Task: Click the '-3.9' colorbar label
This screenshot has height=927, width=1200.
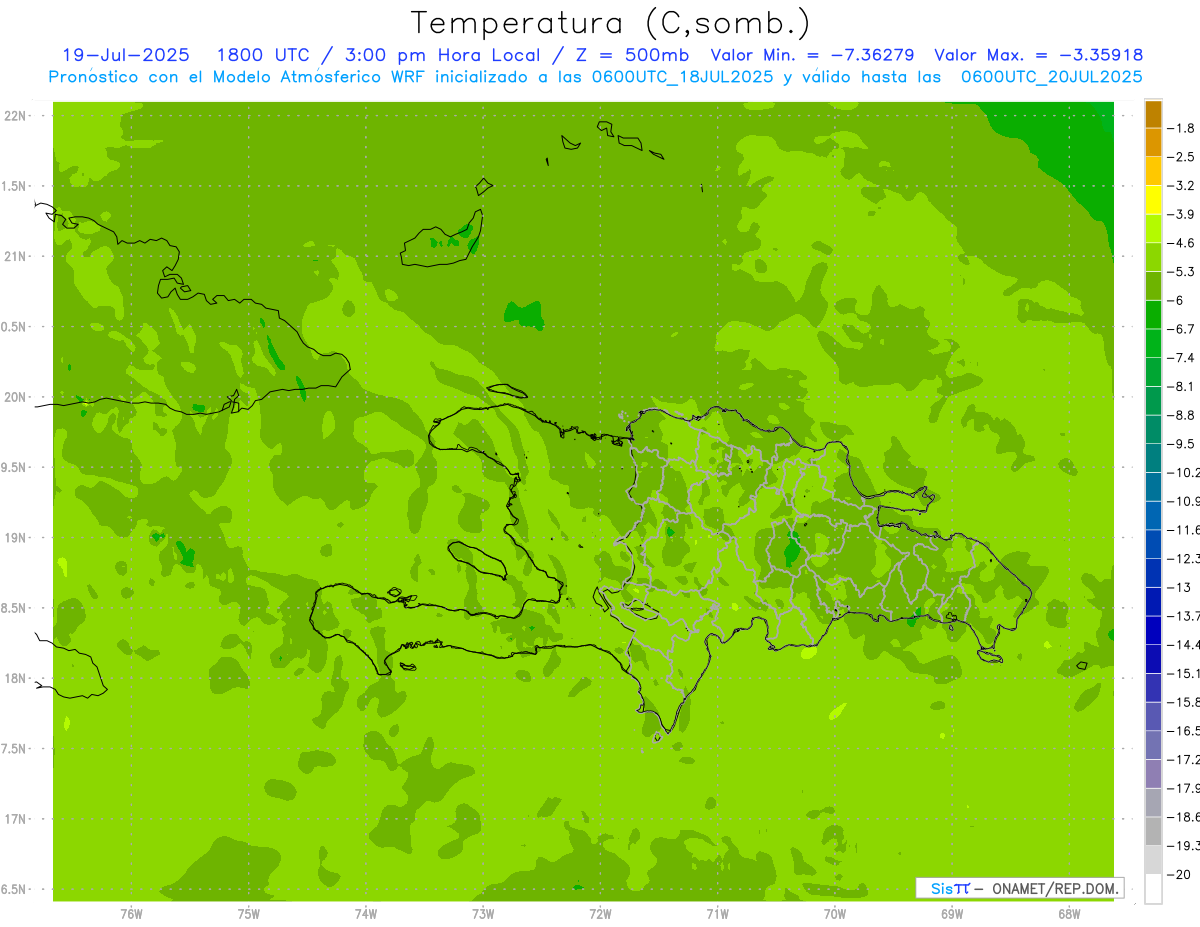Action: coord(1183,214)
